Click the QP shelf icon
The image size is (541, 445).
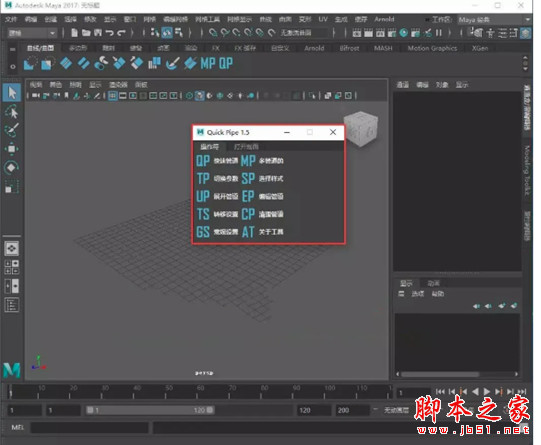click(226, 63)
